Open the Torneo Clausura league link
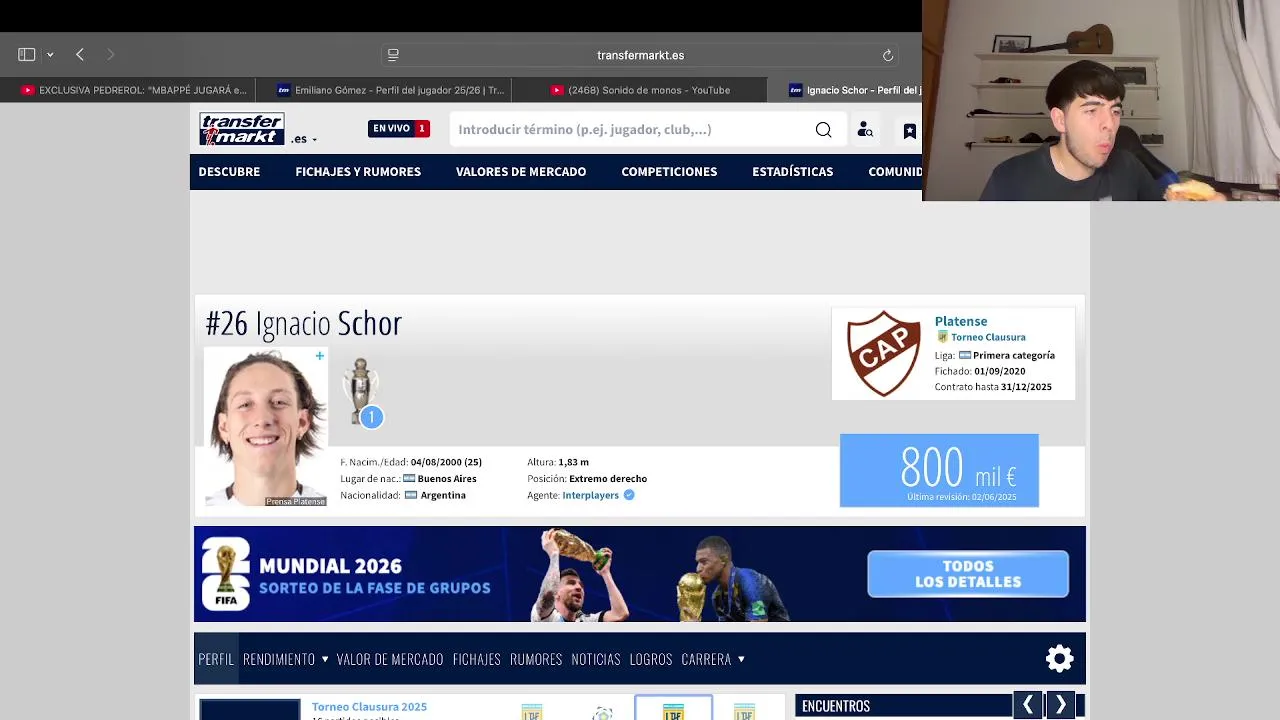This screenshot has height=720, width=1280. pos(988,337)
